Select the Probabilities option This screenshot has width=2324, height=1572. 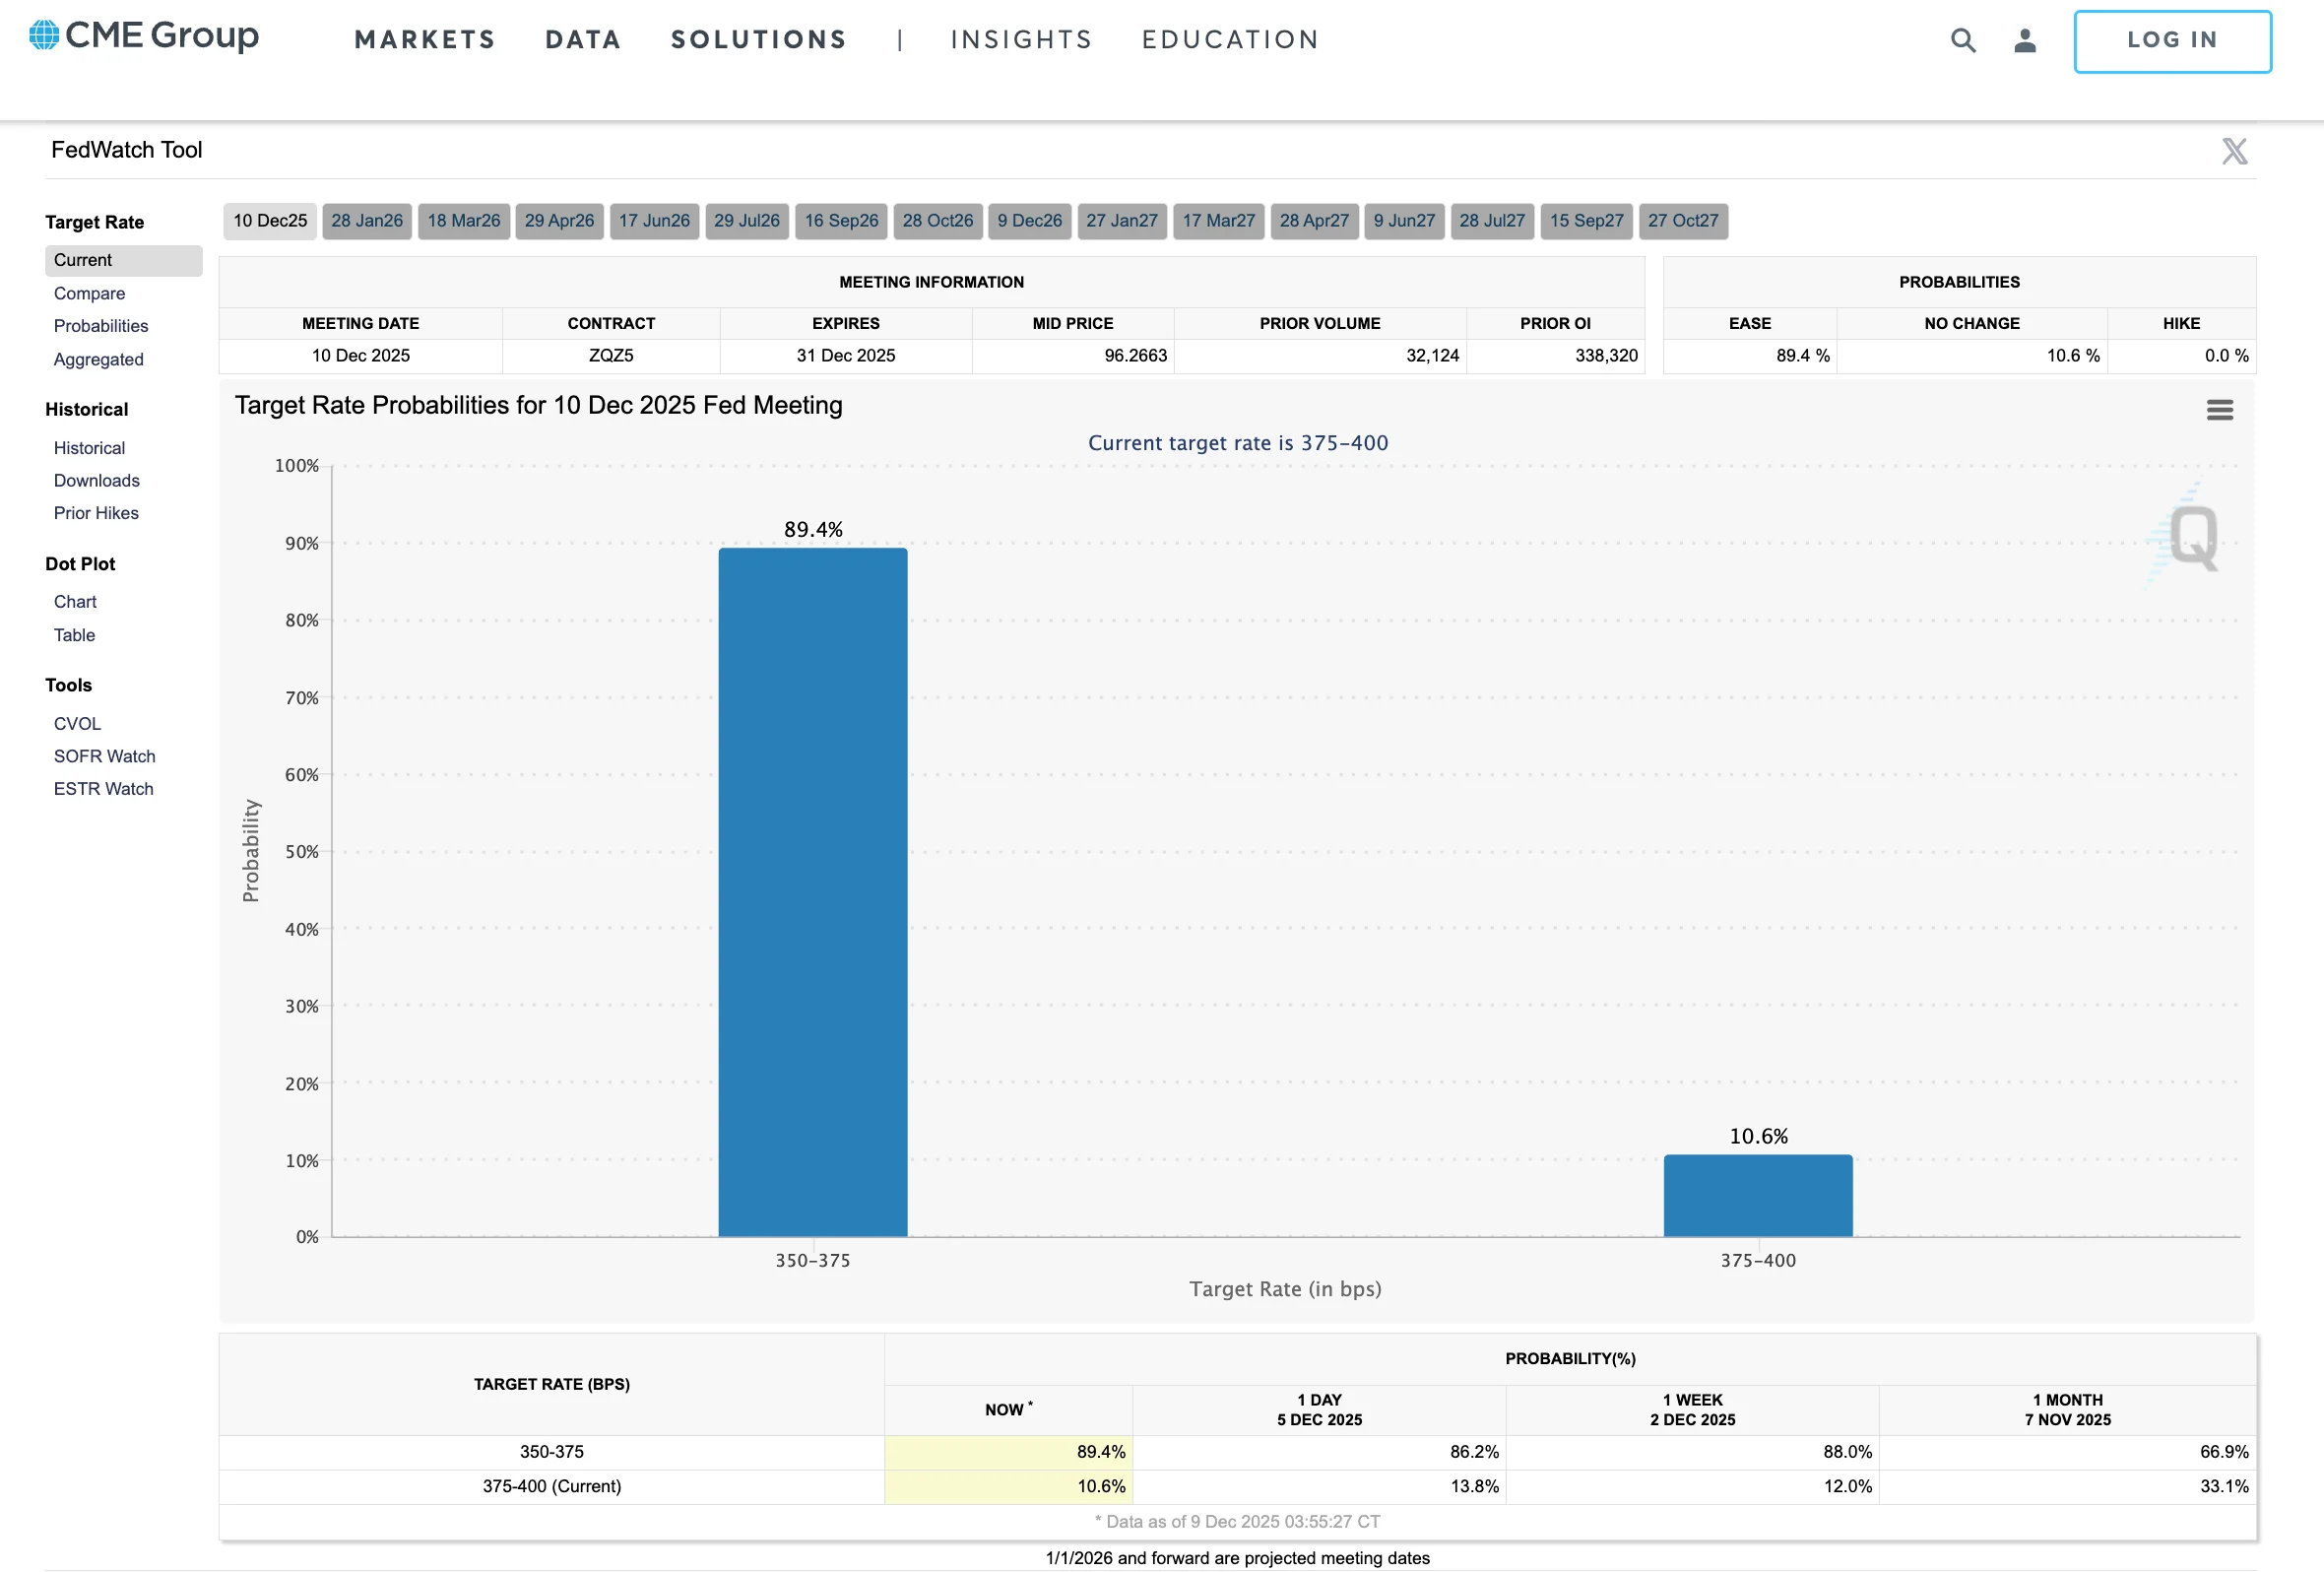tap(100, 326)
